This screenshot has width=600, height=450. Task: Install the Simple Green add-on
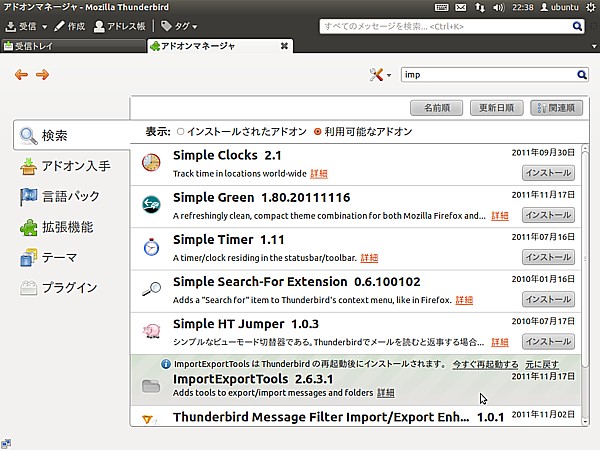[x=548, y=215]
